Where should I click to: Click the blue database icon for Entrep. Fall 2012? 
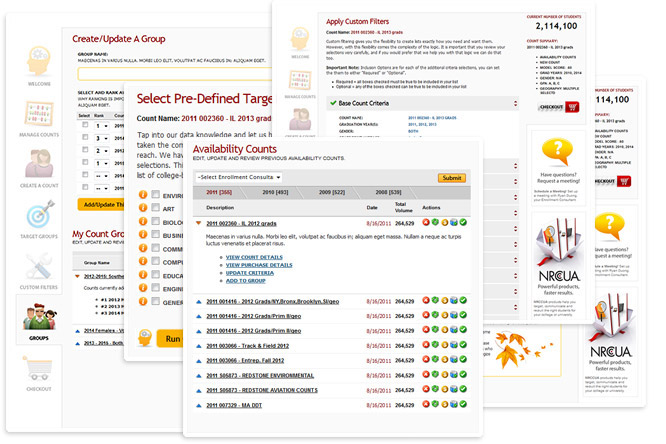tap(454, 359)
